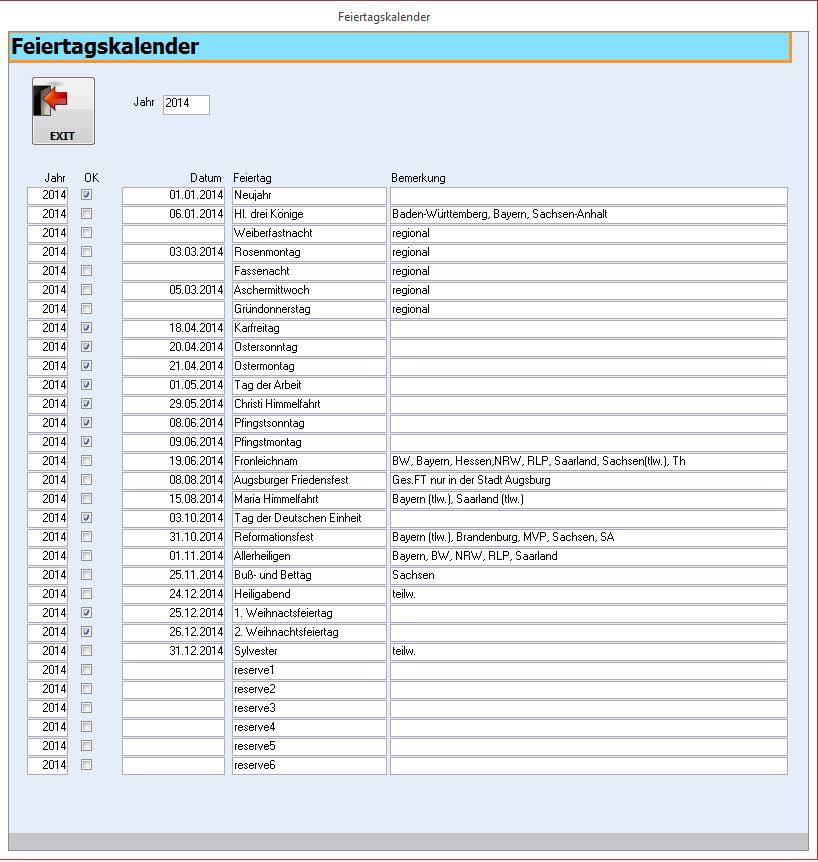Viewport: 818px width, 862px height.
Task: Click the Bemerkung field with Baden-Württemberg, Bayern, Sachsen-Anhalt
Action: [x=589, y=215]
